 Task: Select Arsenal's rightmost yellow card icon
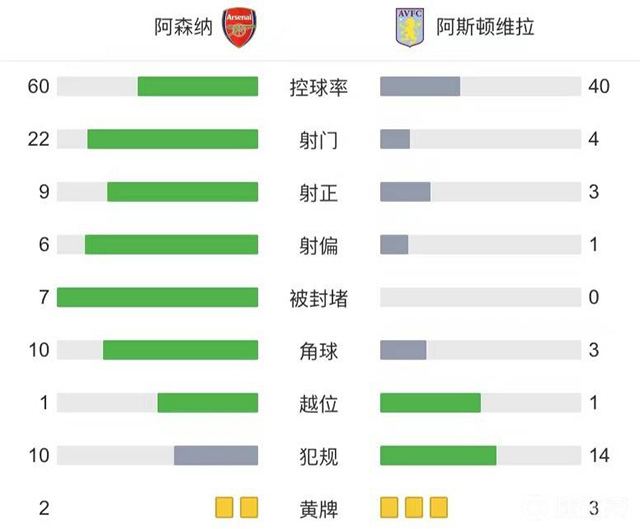pos(248,507)
